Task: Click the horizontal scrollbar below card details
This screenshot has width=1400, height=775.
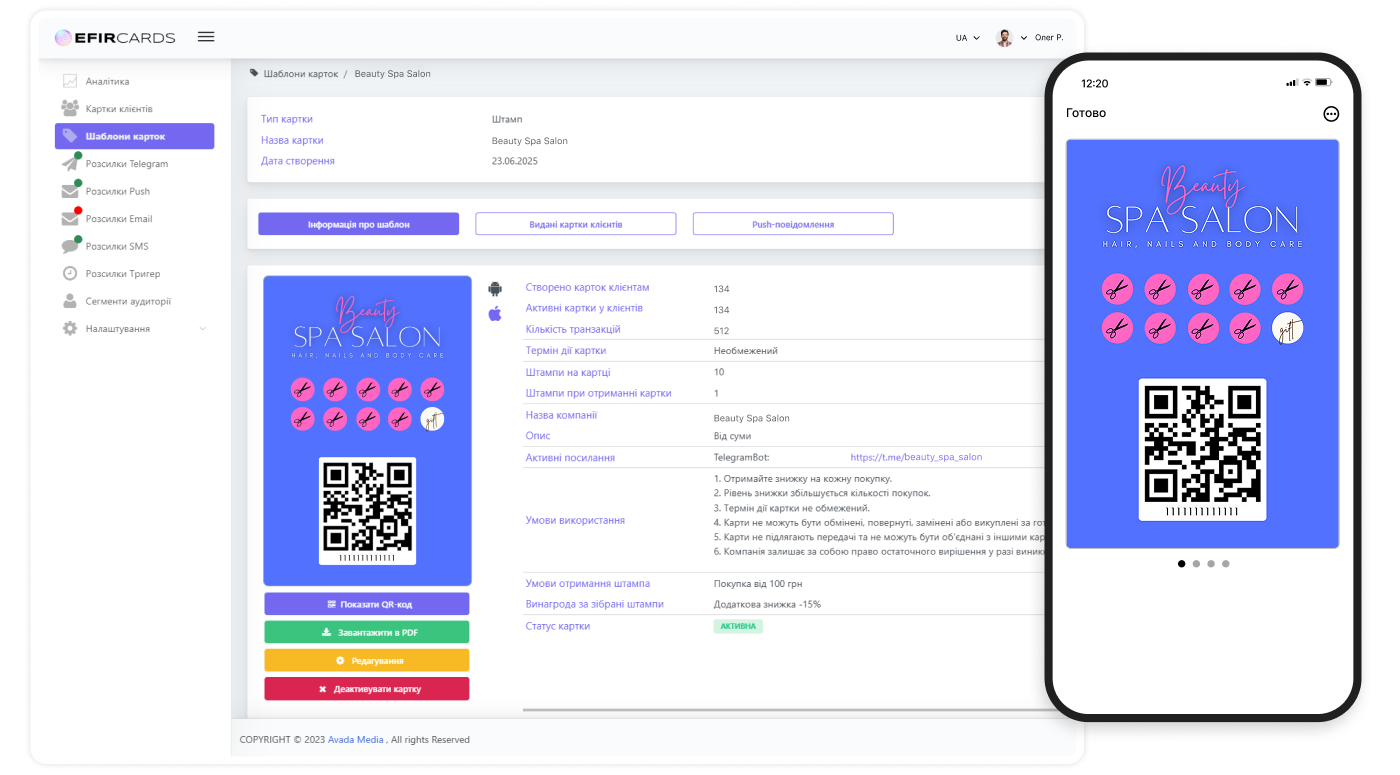Action: (x=780, y=711)
